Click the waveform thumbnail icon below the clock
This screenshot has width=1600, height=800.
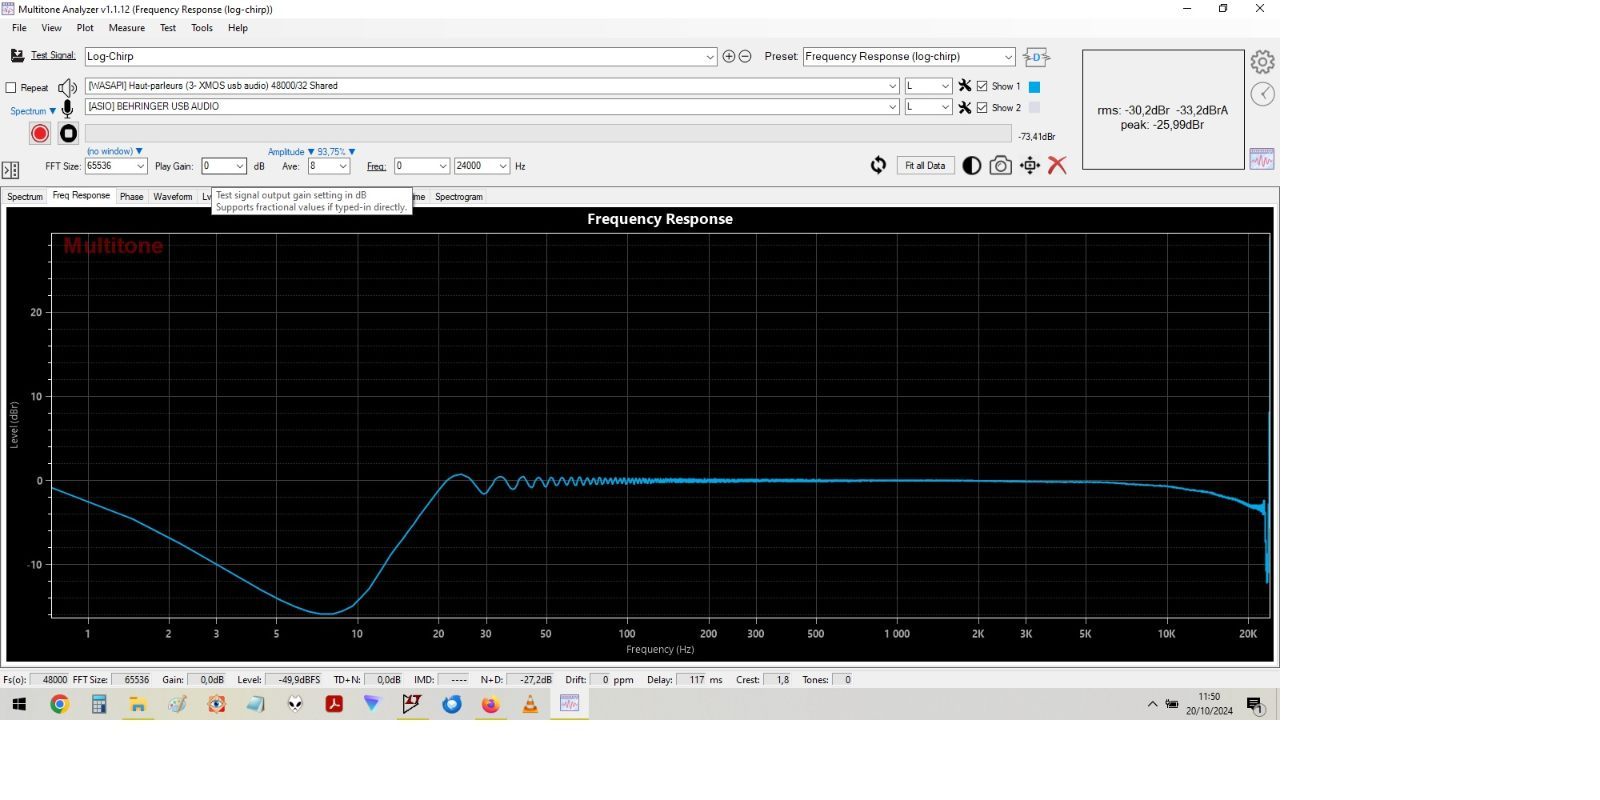(1262, 159)
